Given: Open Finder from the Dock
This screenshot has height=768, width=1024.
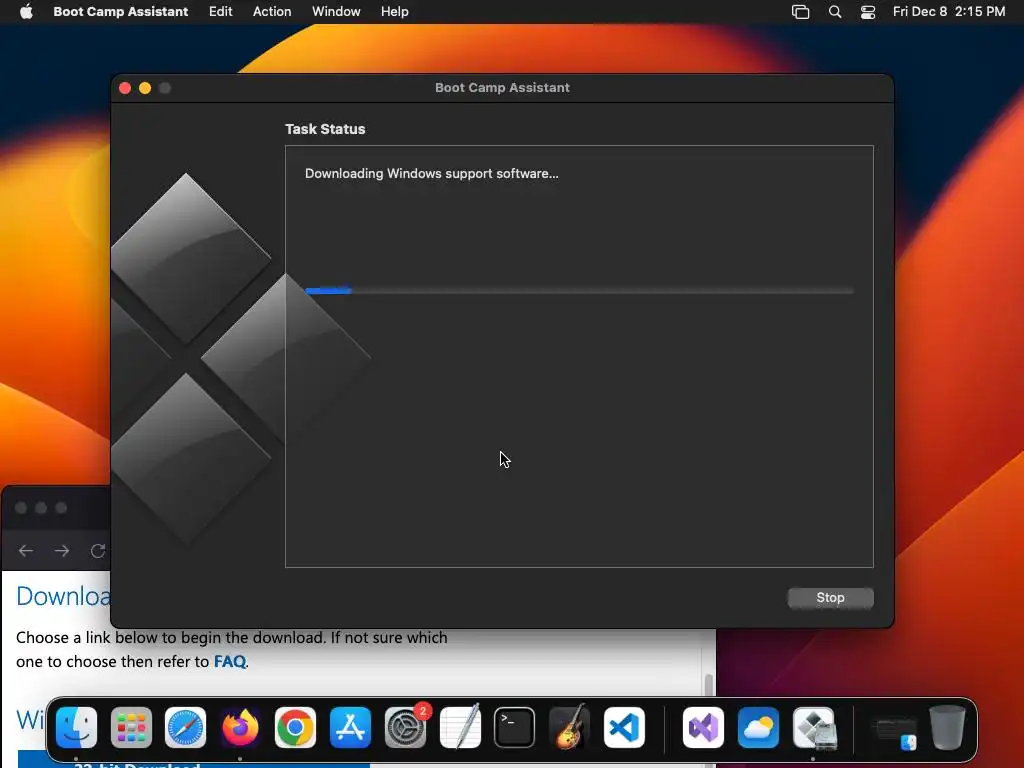Looking at the screenshot, I should coord(76,727).
